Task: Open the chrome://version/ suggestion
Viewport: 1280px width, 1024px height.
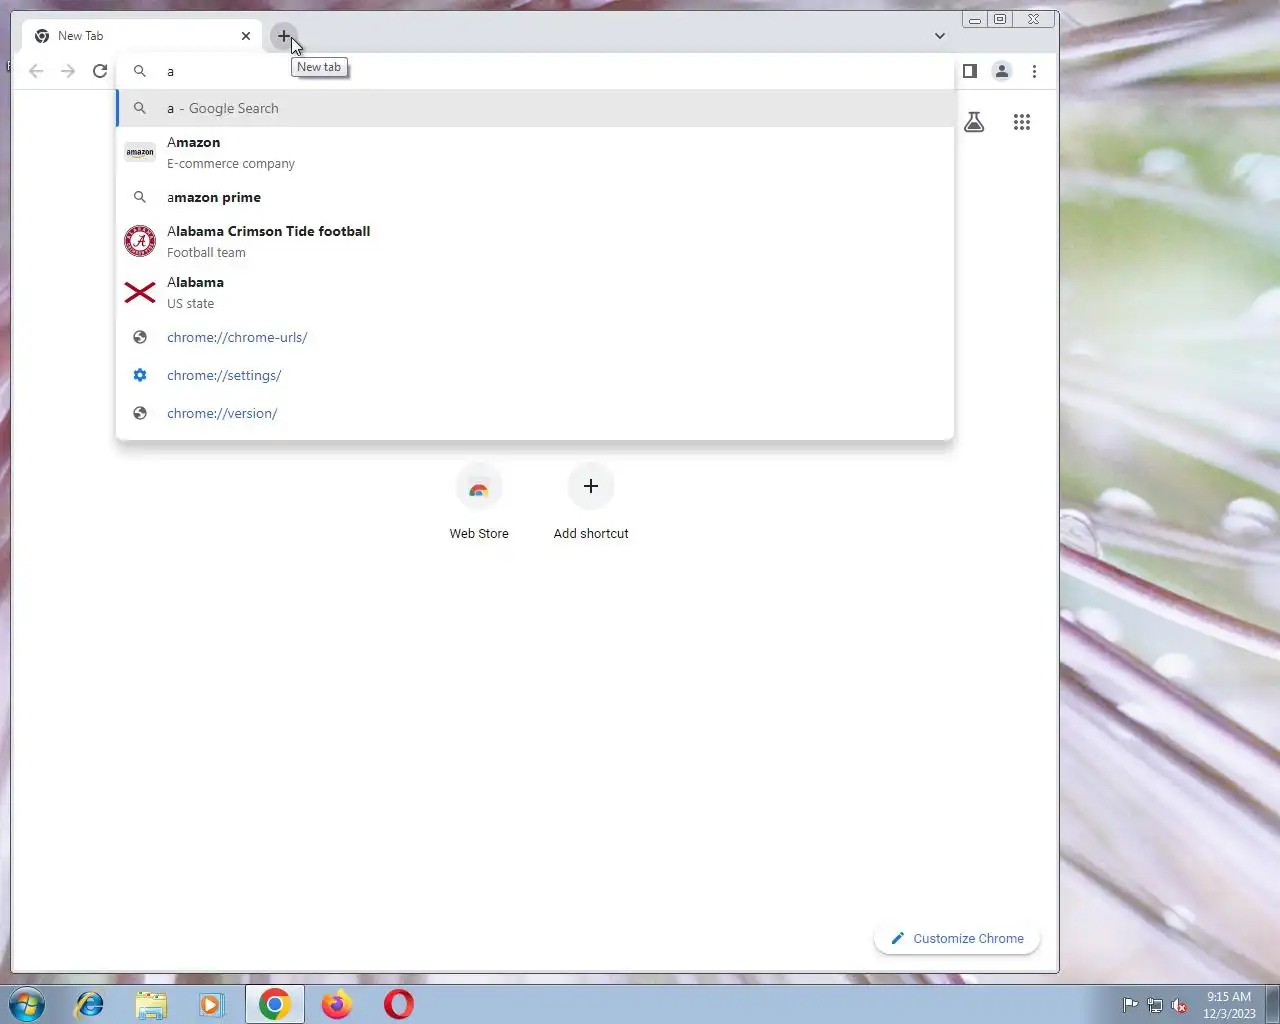Action: (535, 413)
